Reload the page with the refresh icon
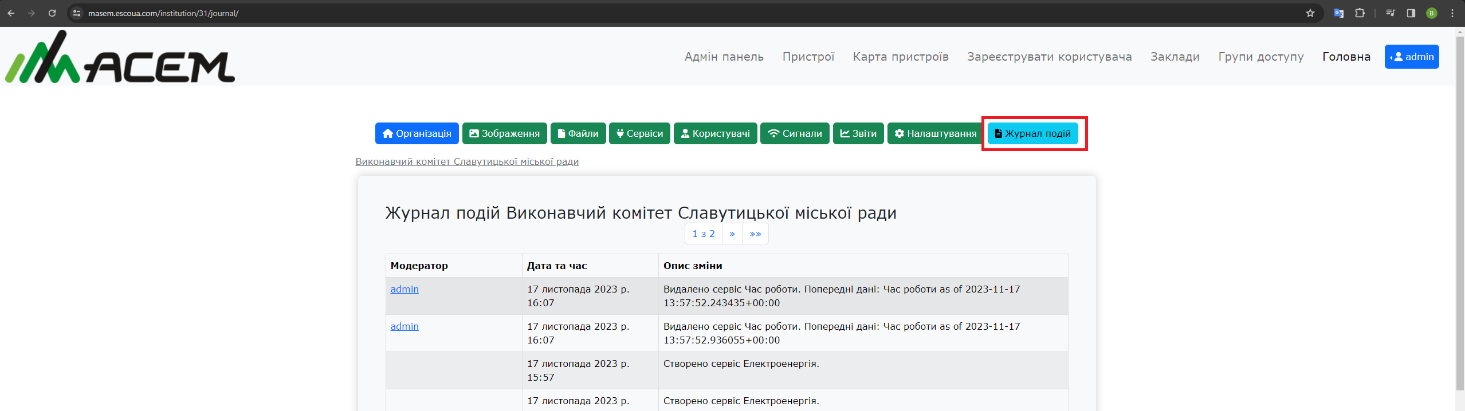1465x411 pixels. pos(51,13)
